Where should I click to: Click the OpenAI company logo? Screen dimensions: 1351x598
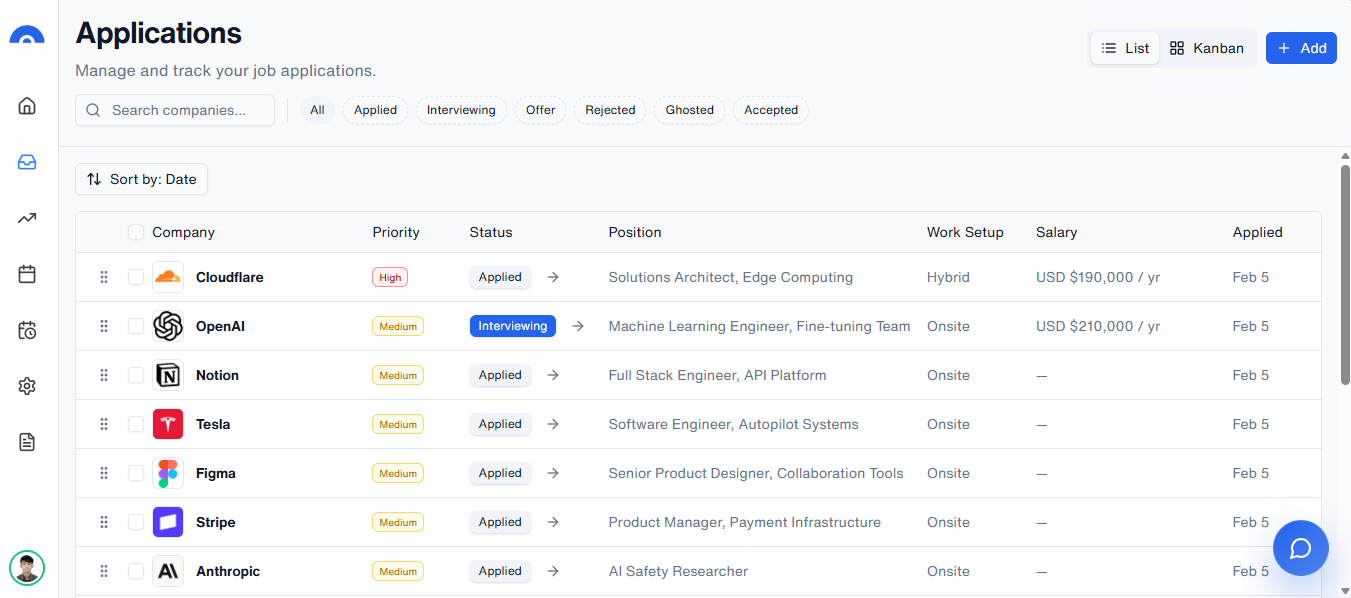(168, 325)
